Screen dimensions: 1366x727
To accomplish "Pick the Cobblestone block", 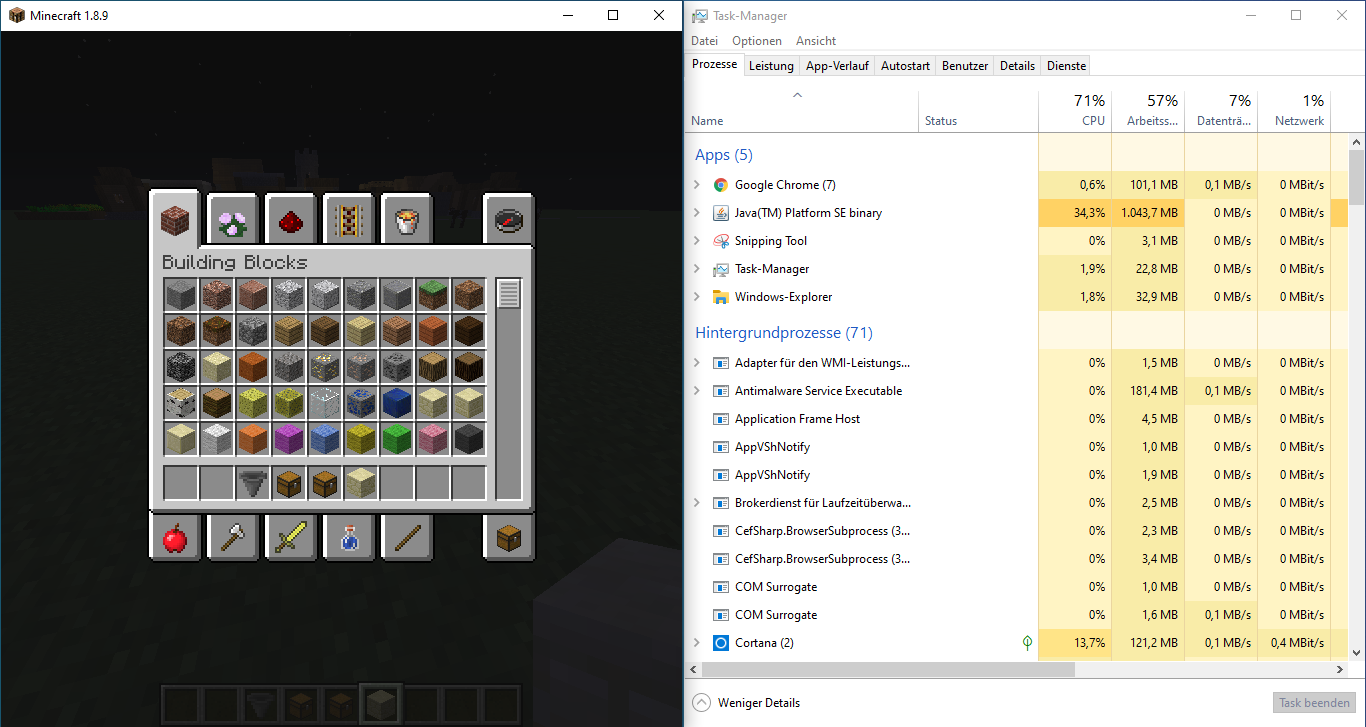I will click(x=253, y=331).
